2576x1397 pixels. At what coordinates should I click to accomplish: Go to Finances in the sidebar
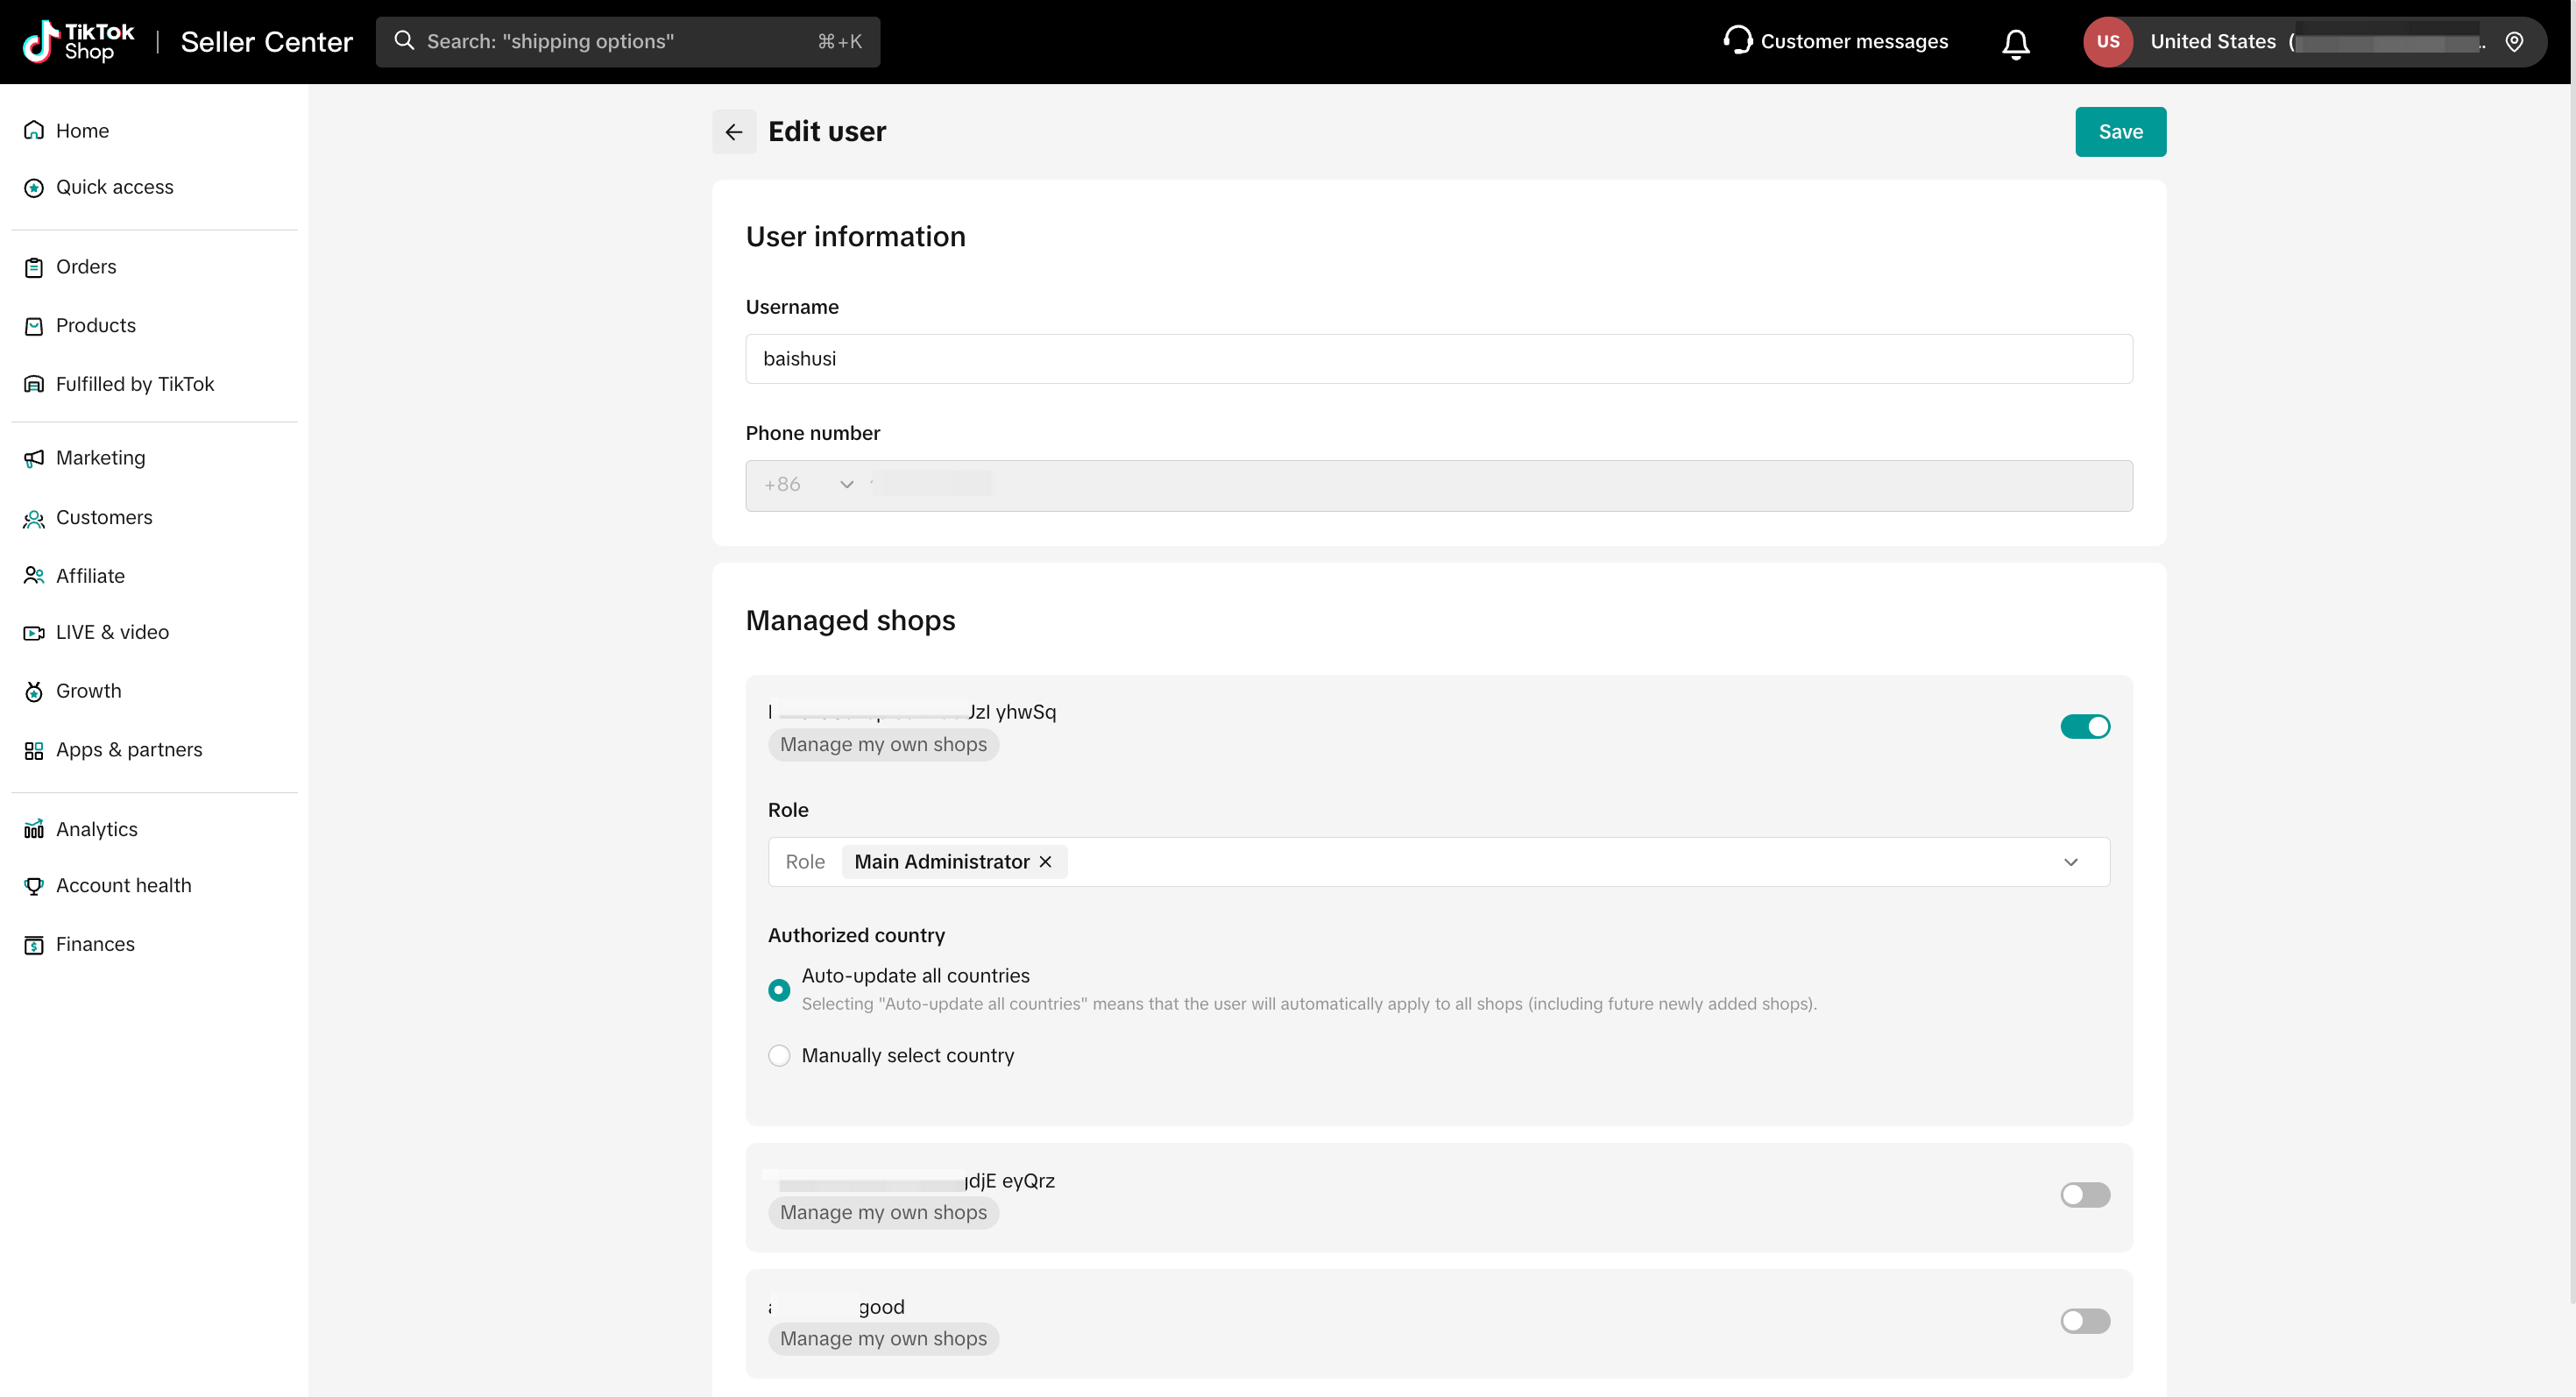point(95,944)
